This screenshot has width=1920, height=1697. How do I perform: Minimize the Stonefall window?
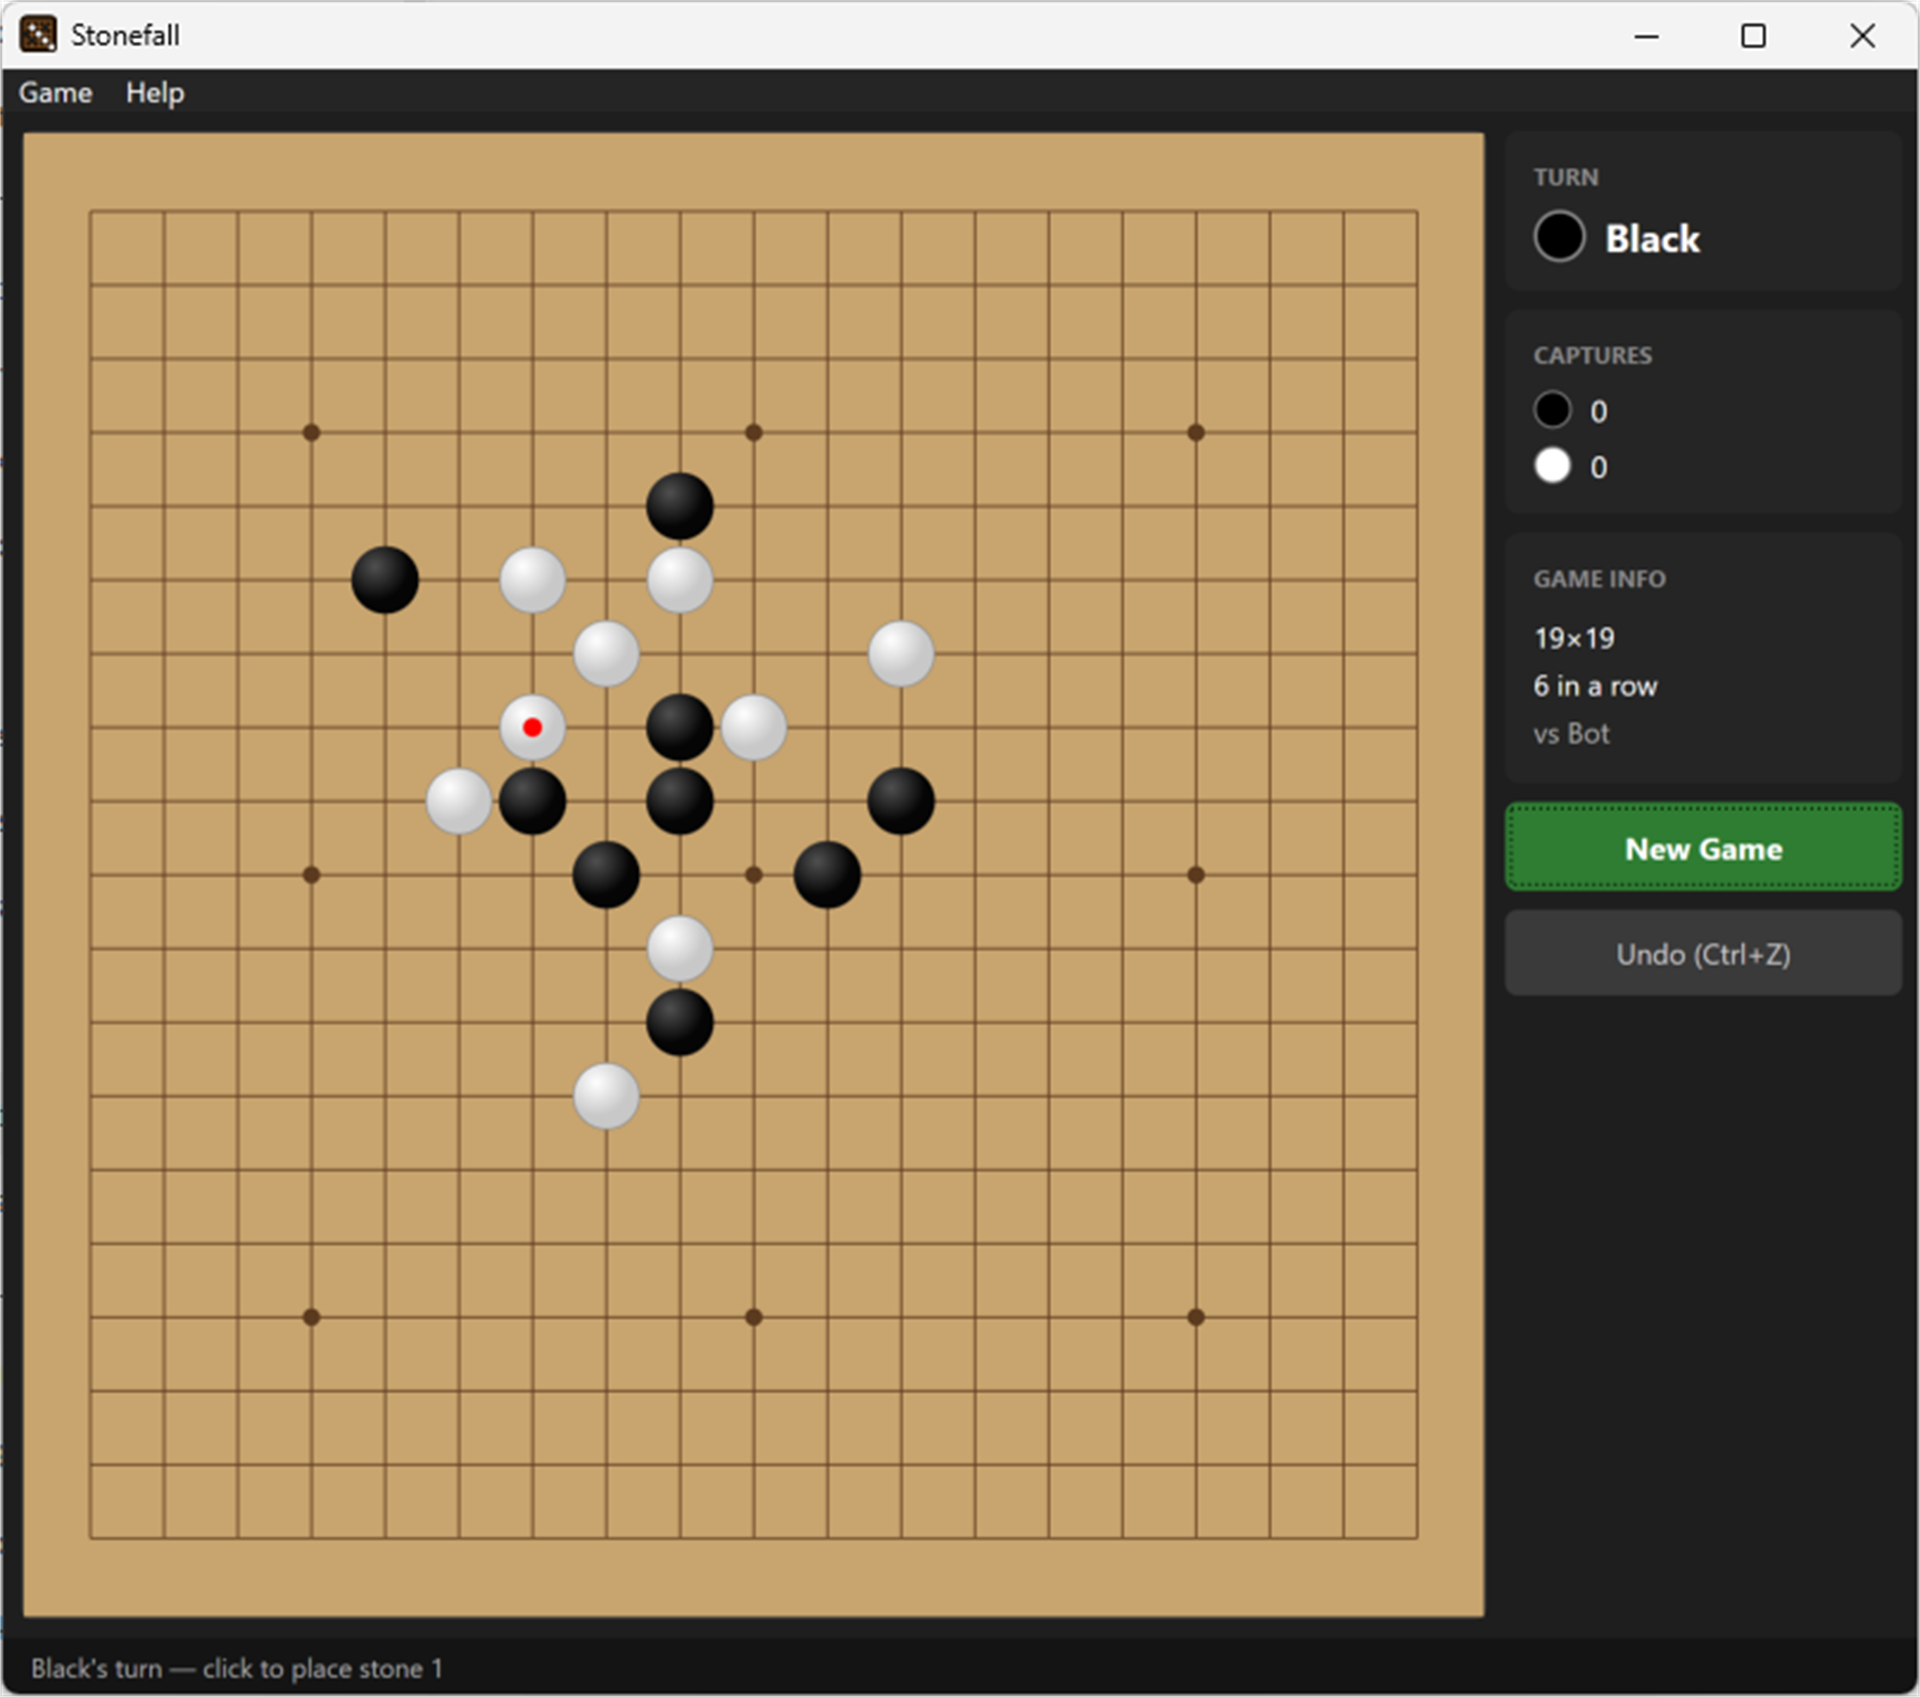click(x=1646, y=36)
